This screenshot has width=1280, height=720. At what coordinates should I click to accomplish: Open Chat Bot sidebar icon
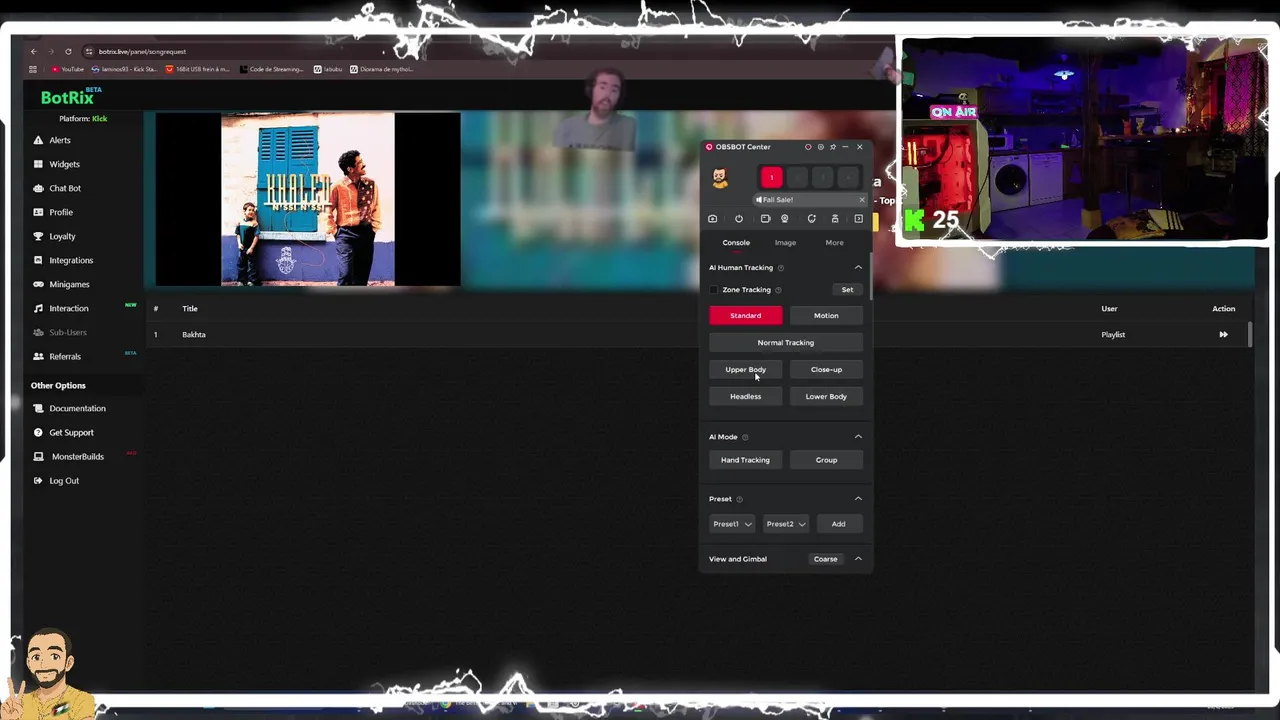point(38,188)
